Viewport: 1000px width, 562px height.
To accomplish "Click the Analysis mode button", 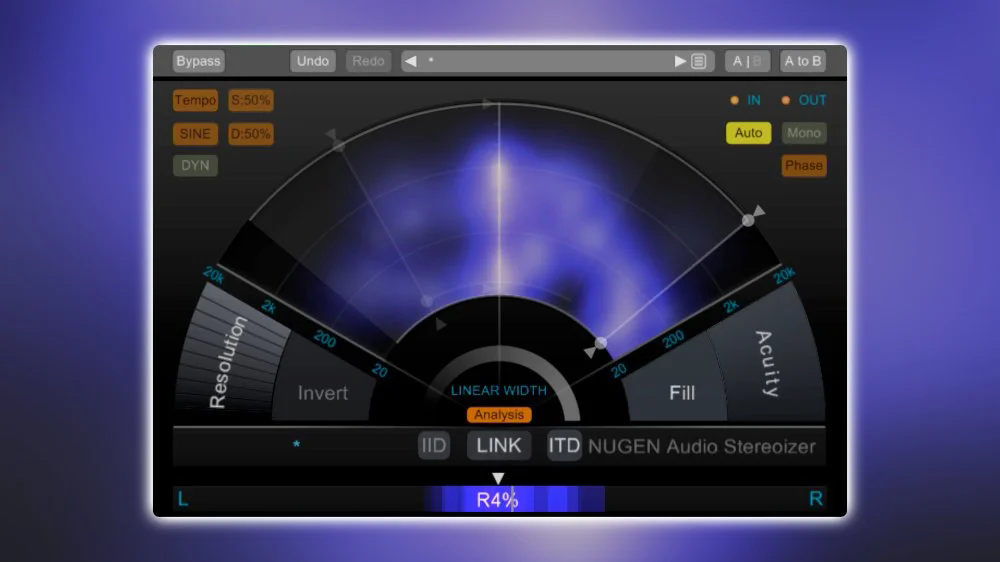I will [x=499, y=415].
